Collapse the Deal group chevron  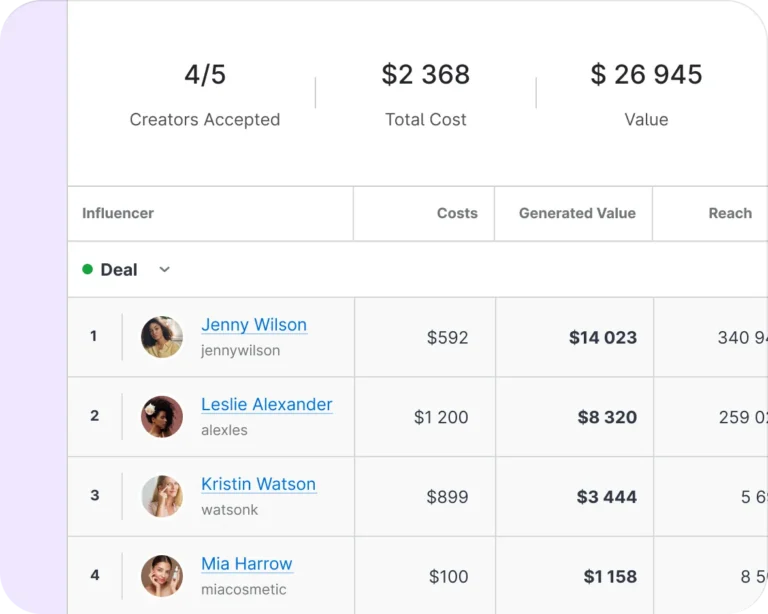(x=165, y=269)
